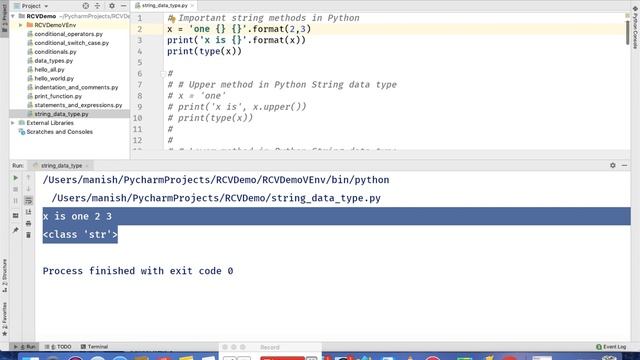This screenshot has width=640, height=360.
Task: Rerun string_data_type with the green play icon
Action: [x=16, y=178]
